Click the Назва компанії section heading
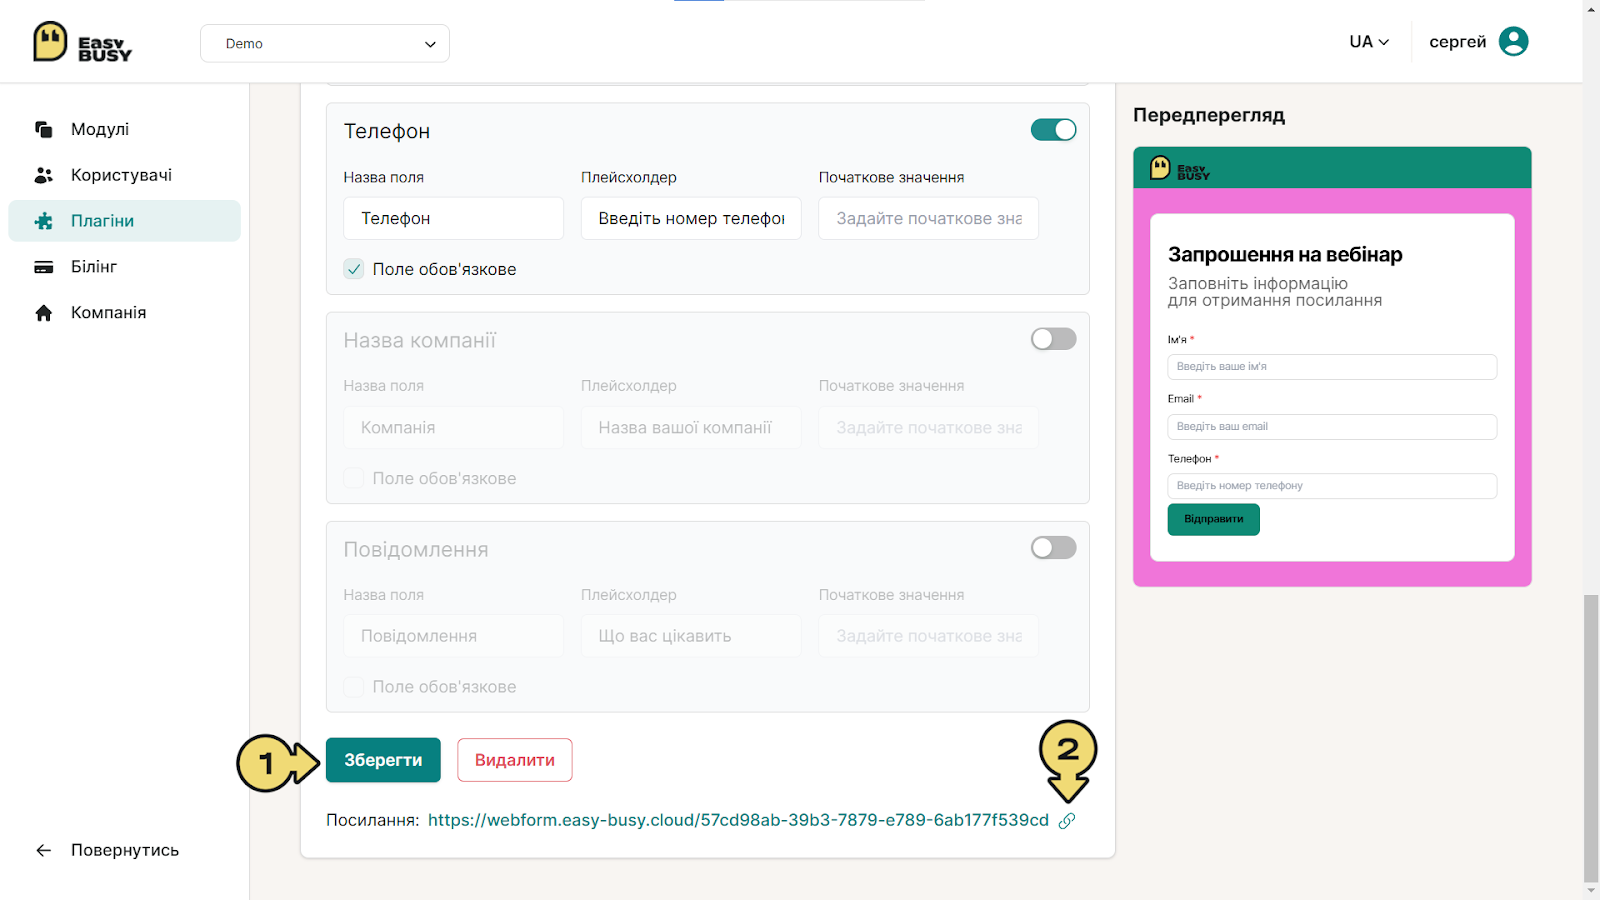Image resolution: width=1600 pixels, height=900 pixels. tap(420, 340)
